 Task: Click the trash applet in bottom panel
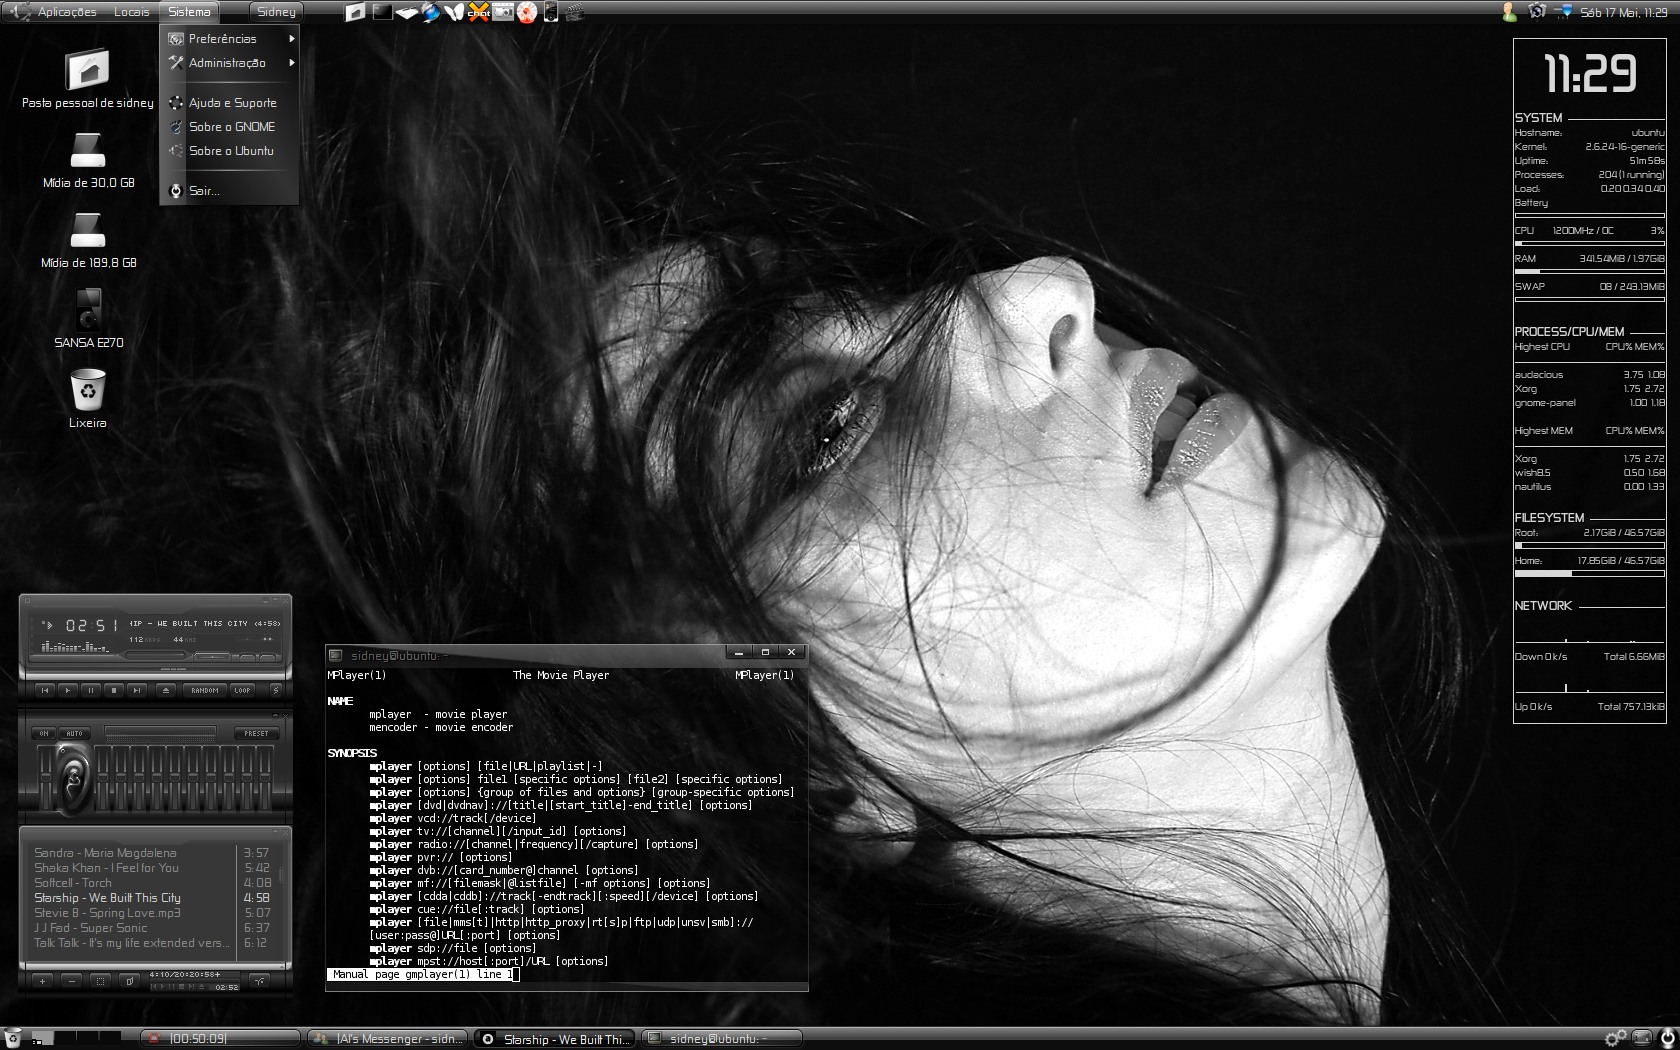coord(13,1038)
